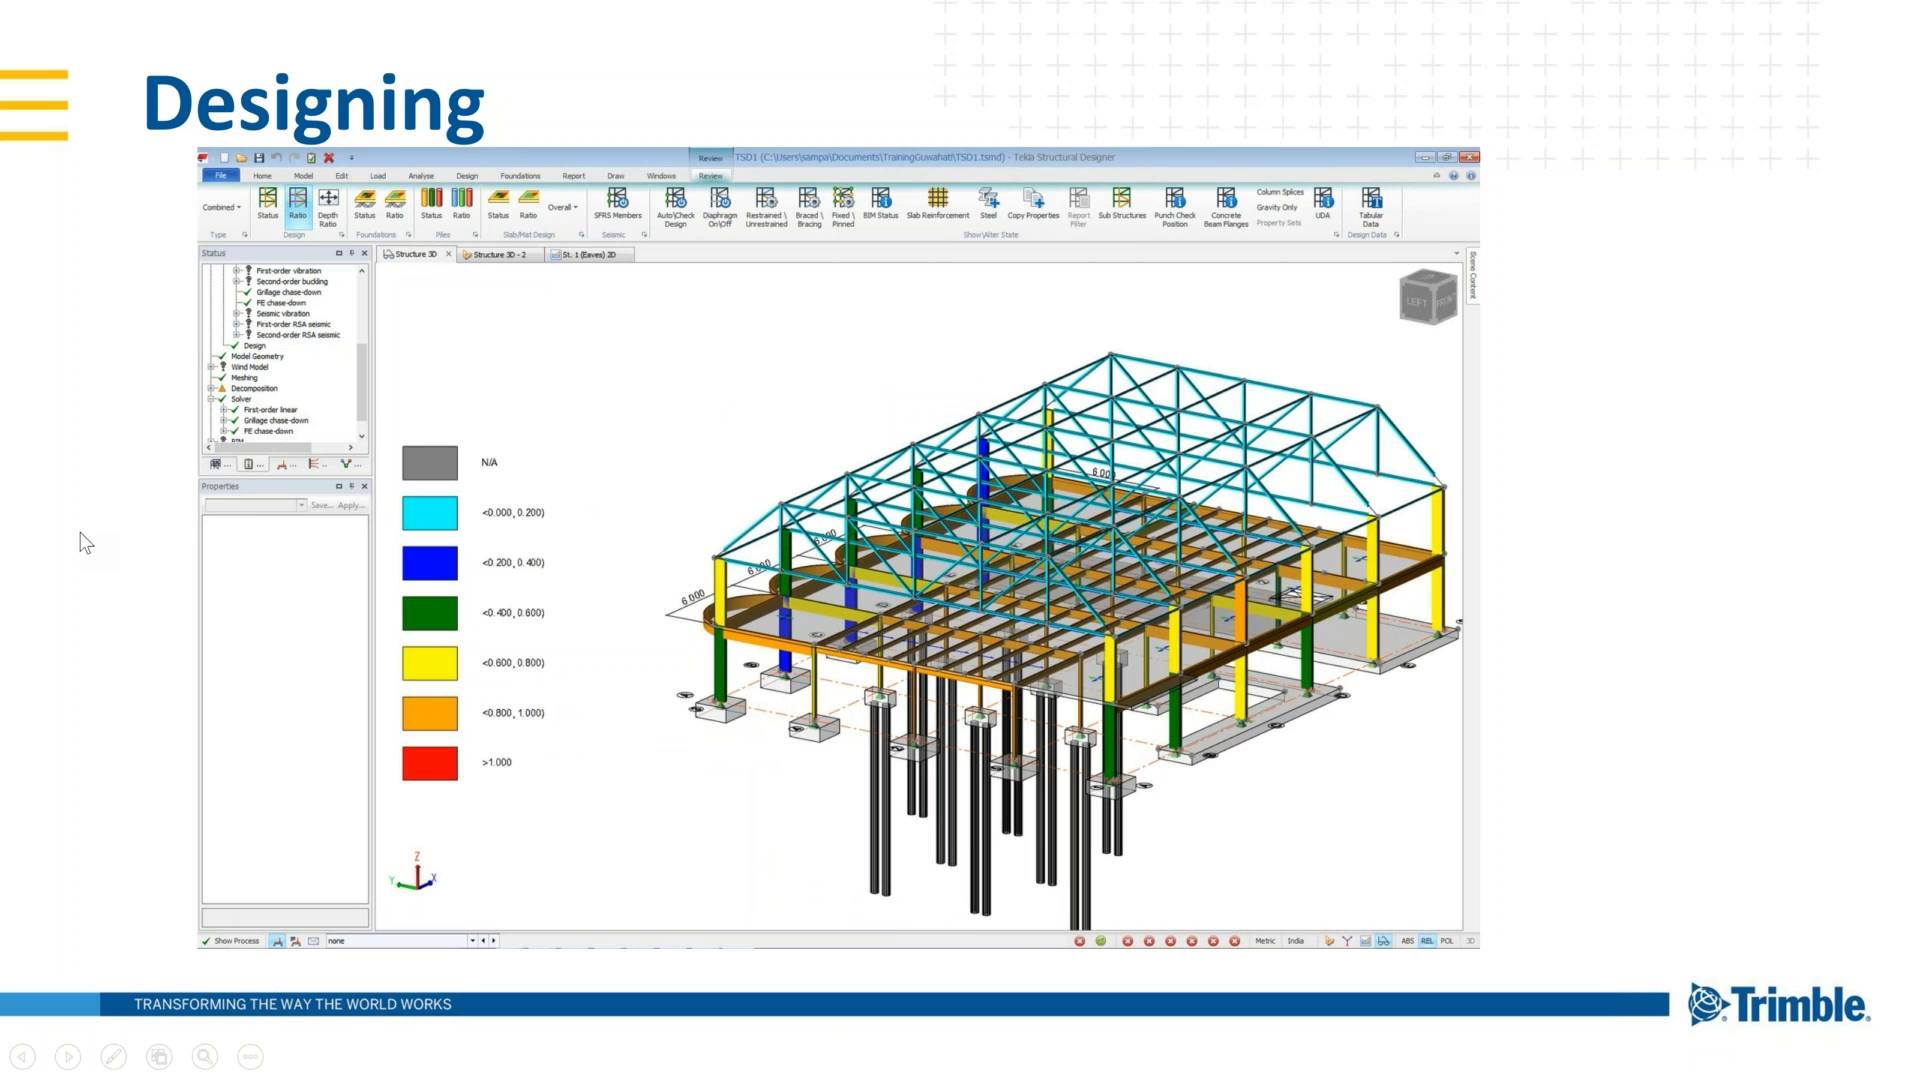Open the File menu
Screen dimensions: 1920x1080
tap(221, 175)
